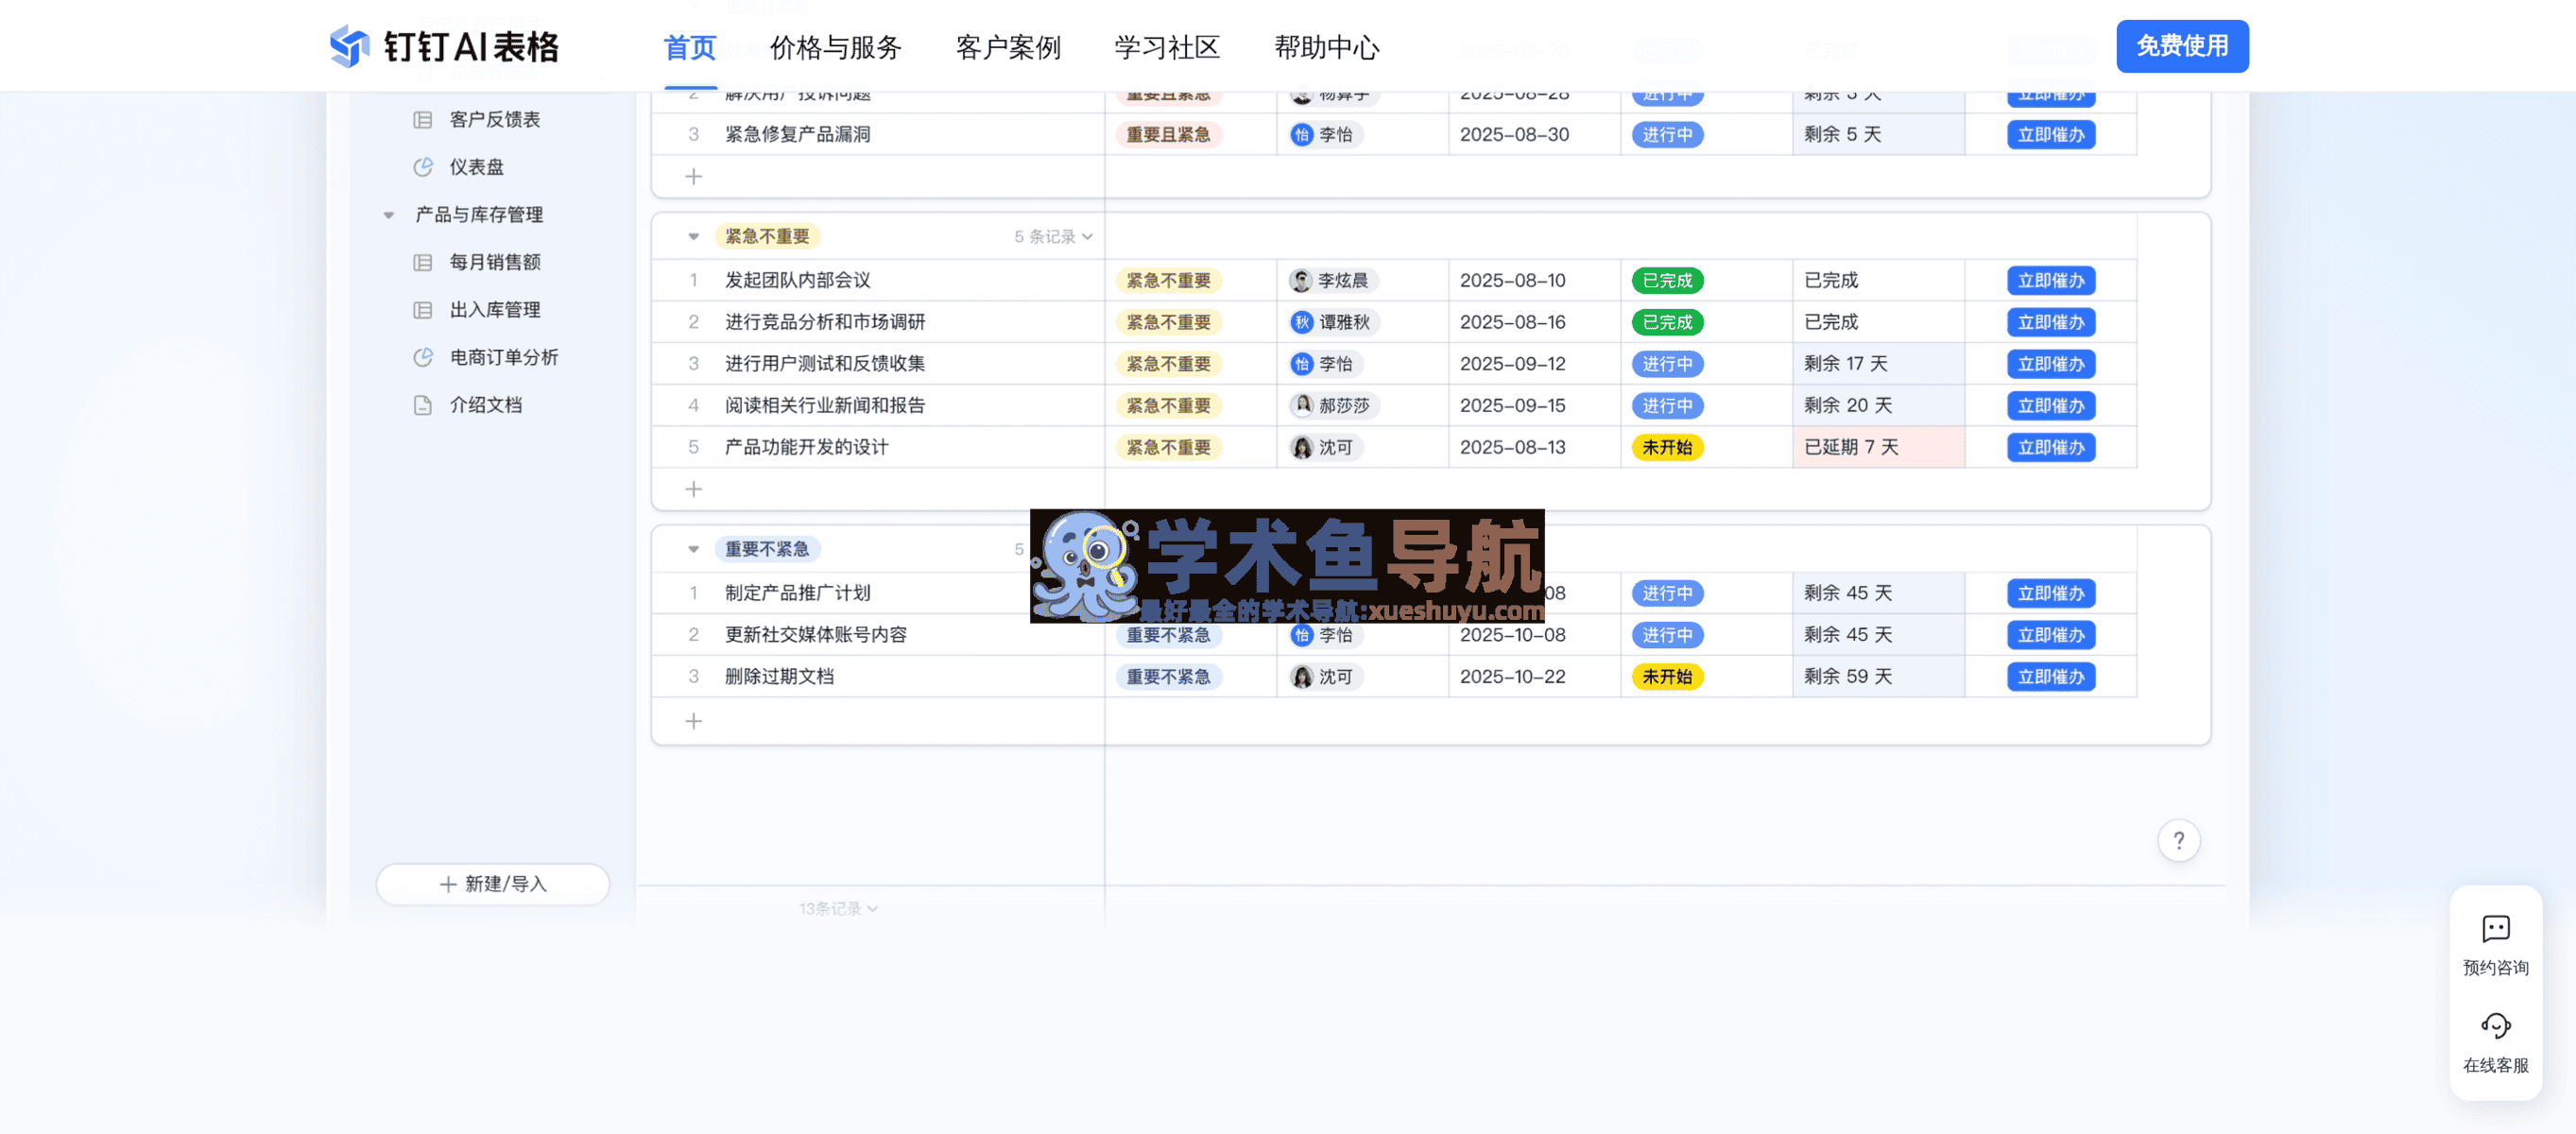Select 每月销售额 in sidebar
The image size is (2576, 1134).
click(x=494, y=262)
